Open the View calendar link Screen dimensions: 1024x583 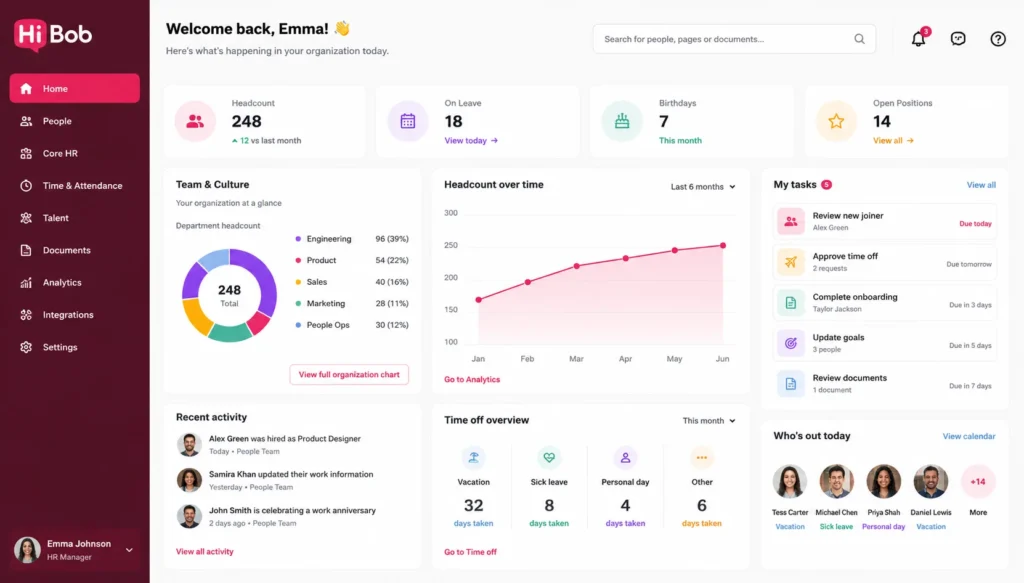(x=969, y=436)
